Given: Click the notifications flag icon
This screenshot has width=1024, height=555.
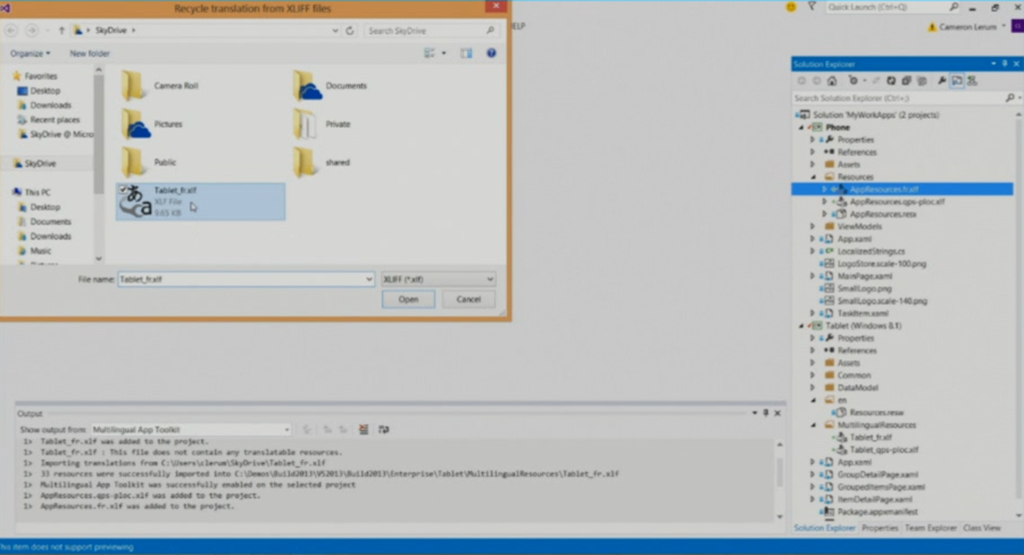Looking at the screenshot, I should [812, 7].
